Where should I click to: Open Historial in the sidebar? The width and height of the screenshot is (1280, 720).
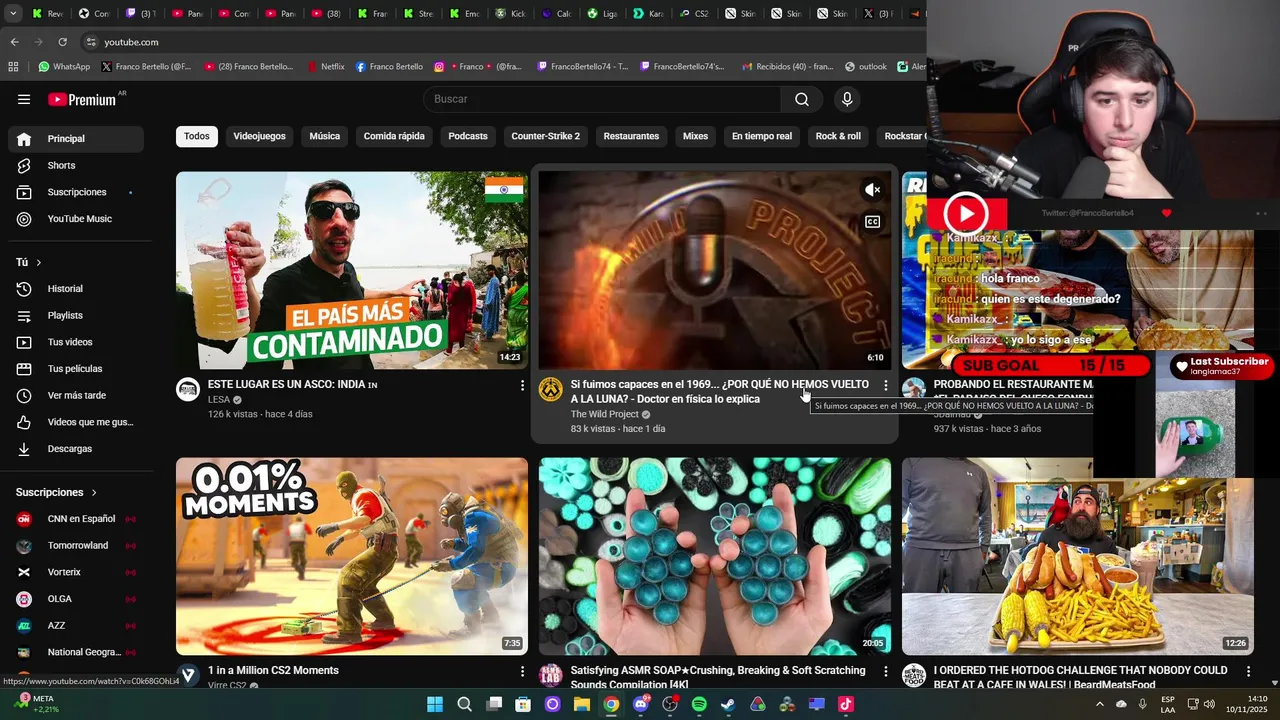(76, 289)
